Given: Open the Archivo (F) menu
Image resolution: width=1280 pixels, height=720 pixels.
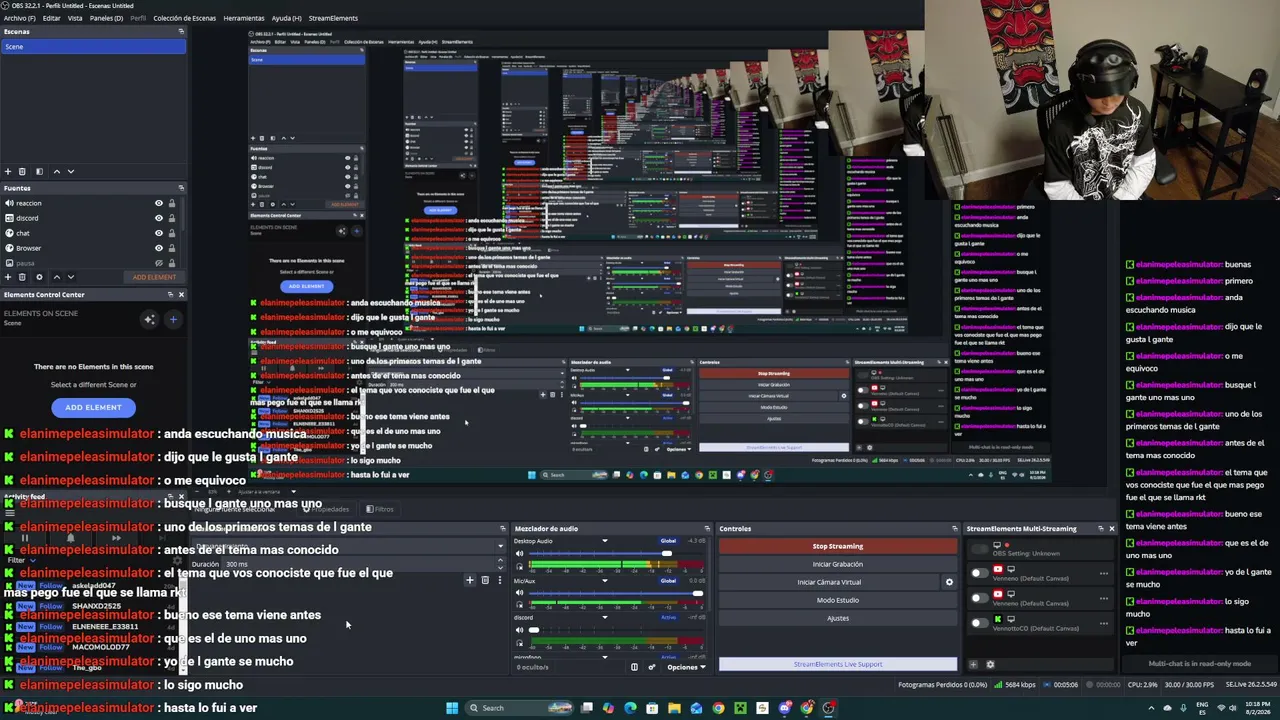Looking at the screenshot, I should pyautogui.click(x=19, y=18).
